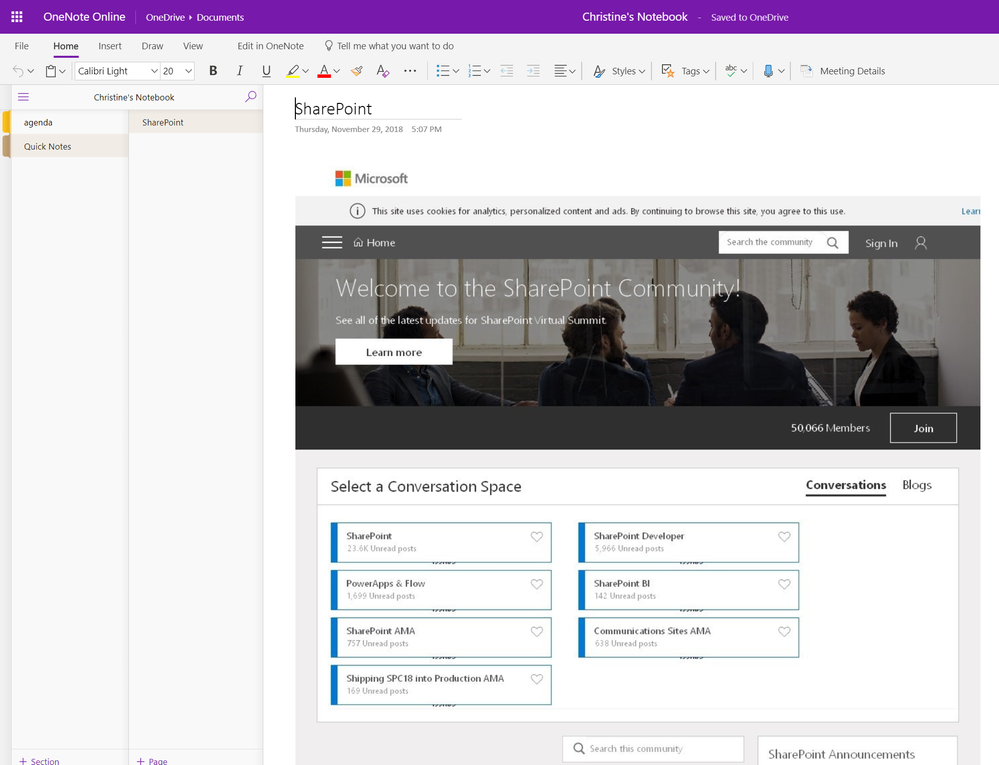Screen dimensions: 999x765
Task: Click the clipboard Paste icon
Action: (51, 71)
